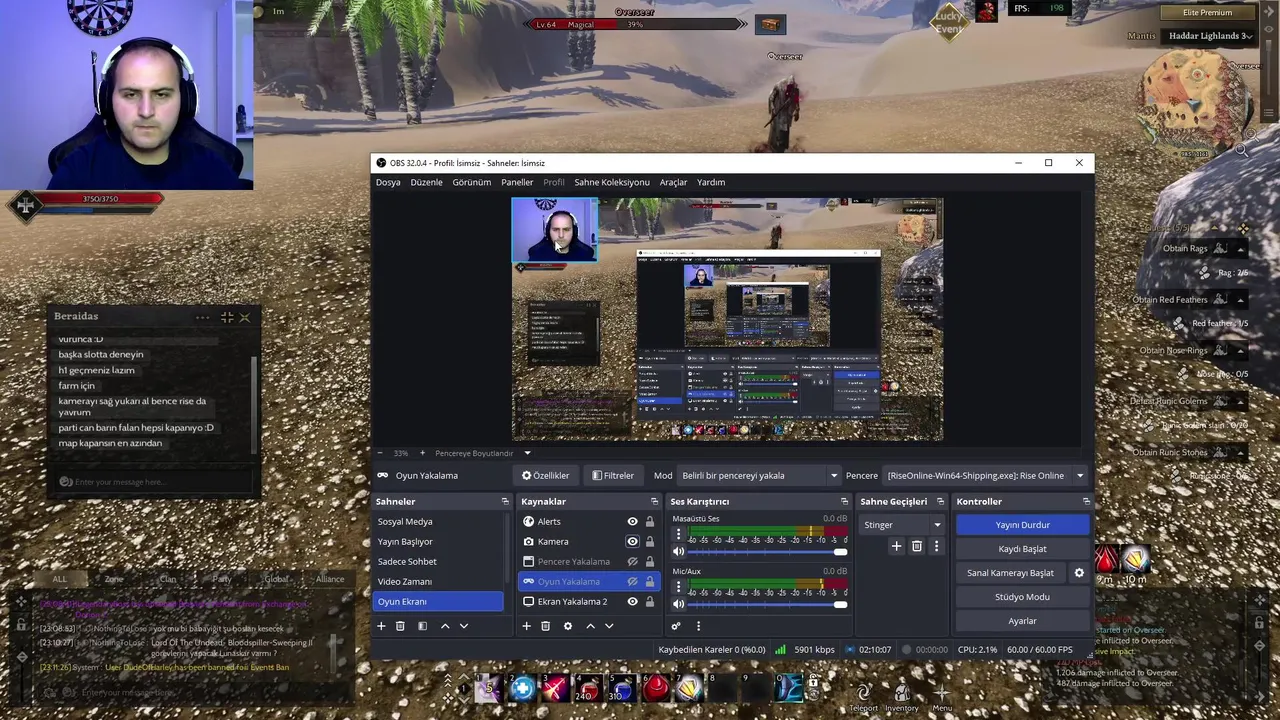Viewport: 1280px width, 720px height.
Task: Toggle Kamera source visibility eye
Action: click(632, 541)
